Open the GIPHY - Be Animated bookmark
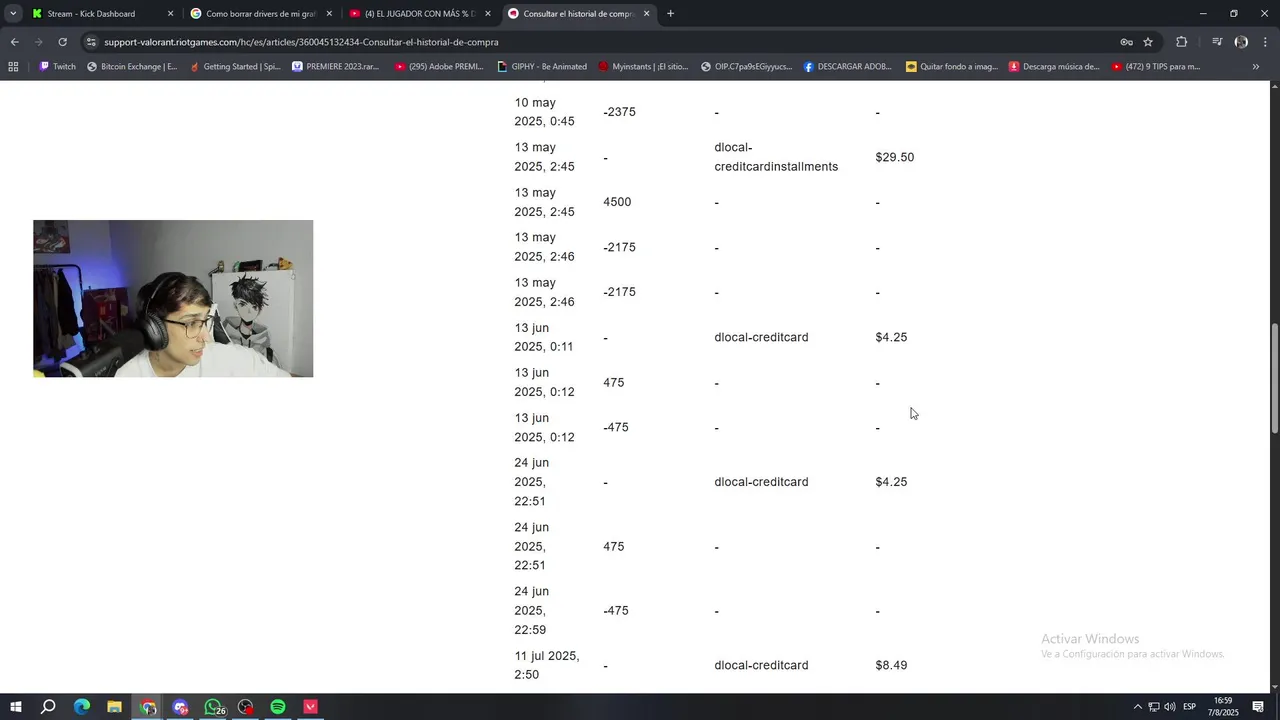1280x720 pixels. point(542,67)
